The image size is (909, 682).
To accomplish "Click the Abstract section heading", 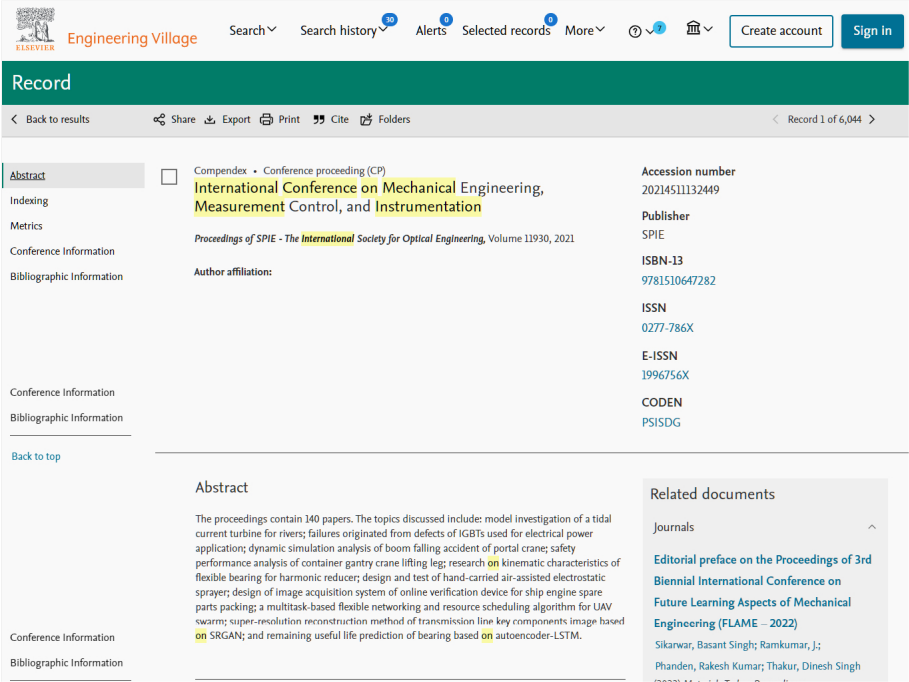I will 221,487.
